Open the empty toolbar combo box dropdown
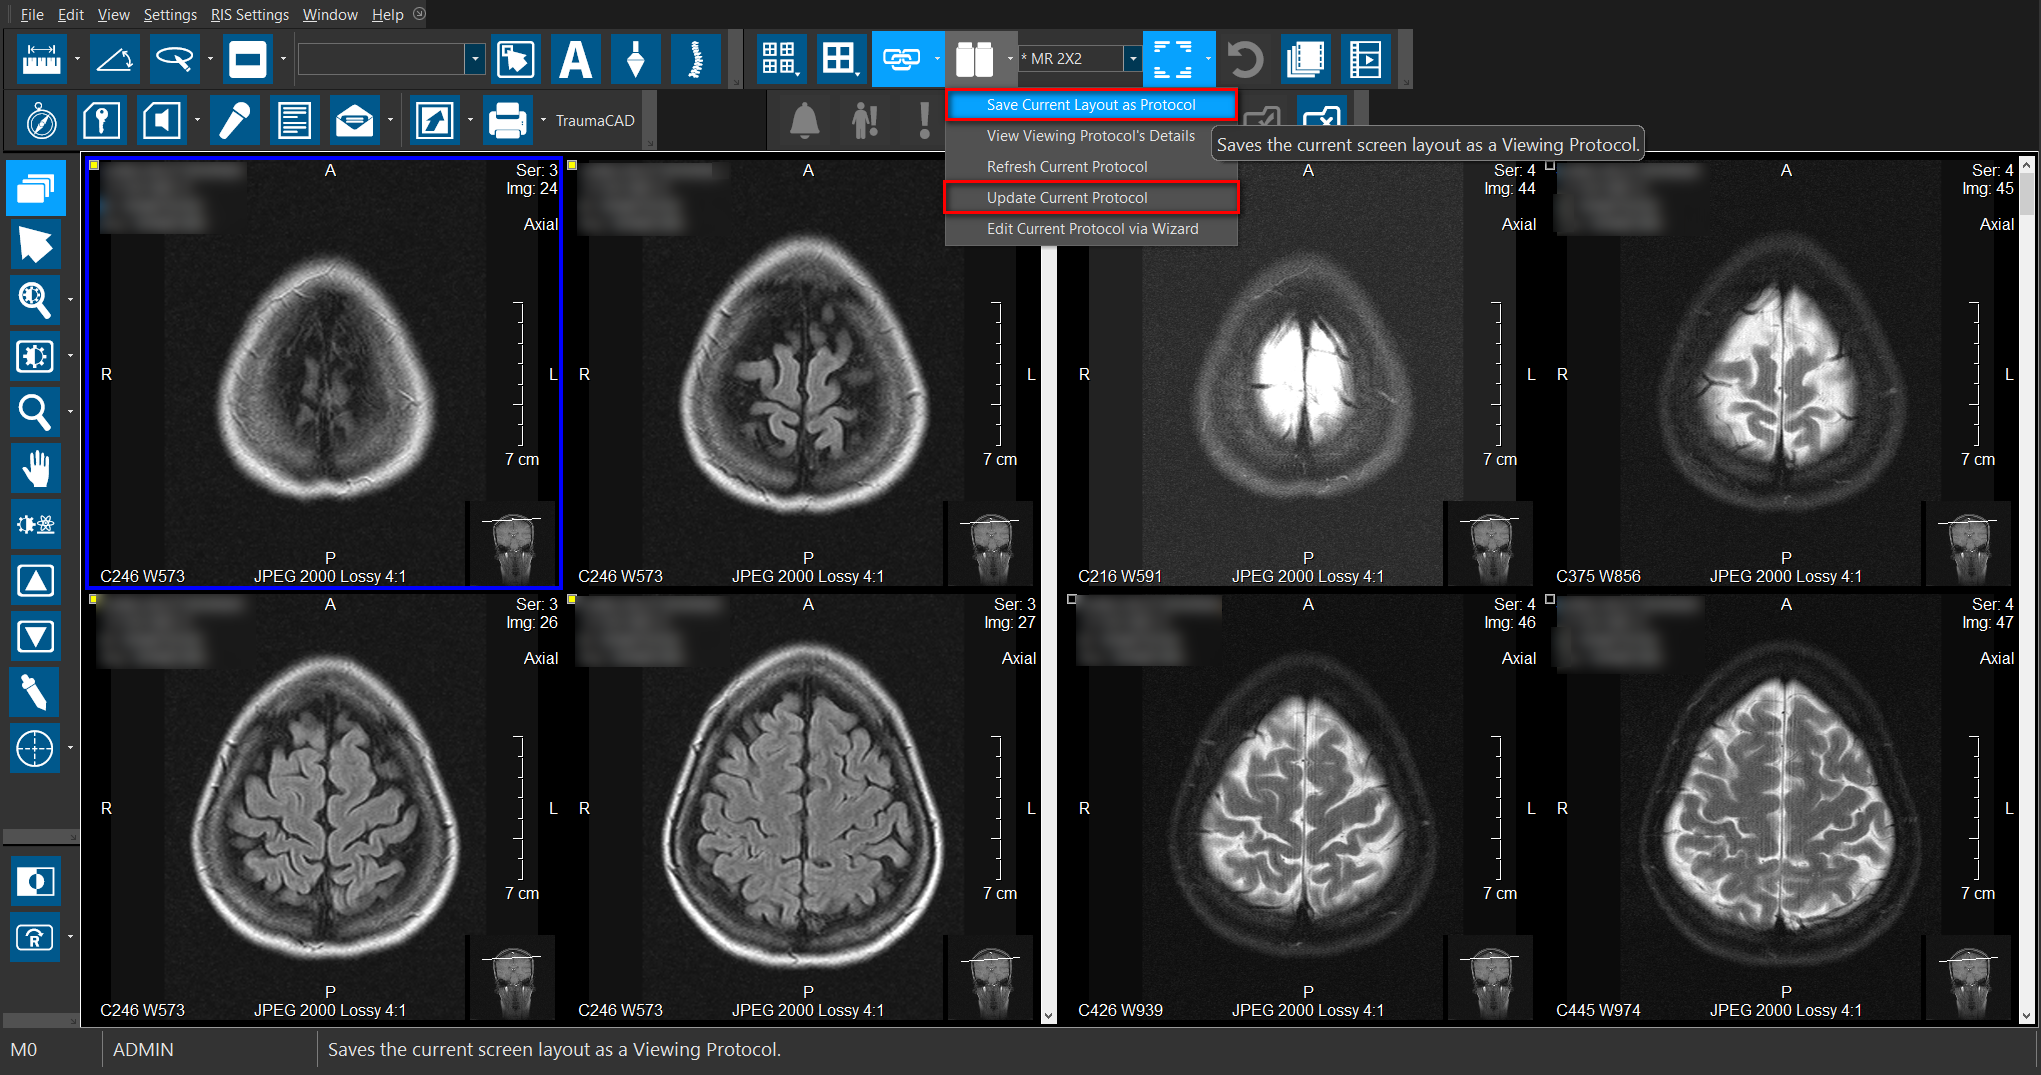The width and height of the screenshot is (2041, 1075). click(x=474, y=60)
